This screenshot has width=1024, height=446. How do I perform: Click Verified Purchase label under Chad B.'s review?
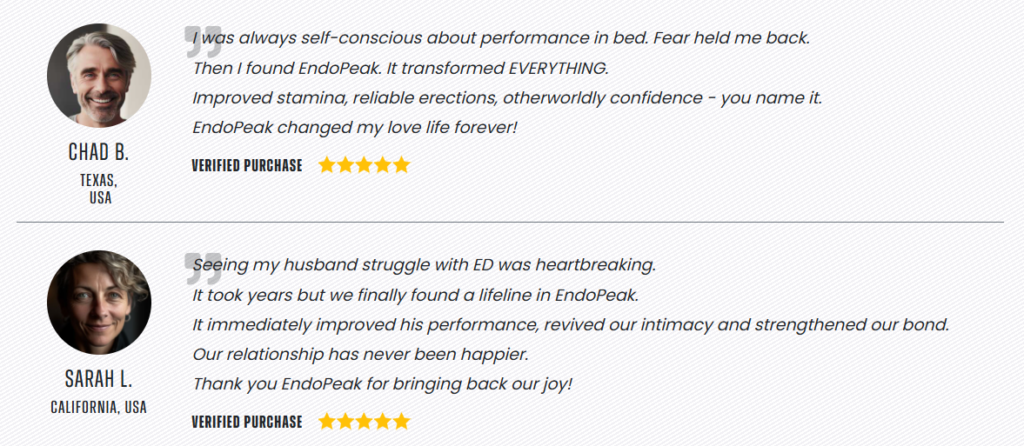247,166
